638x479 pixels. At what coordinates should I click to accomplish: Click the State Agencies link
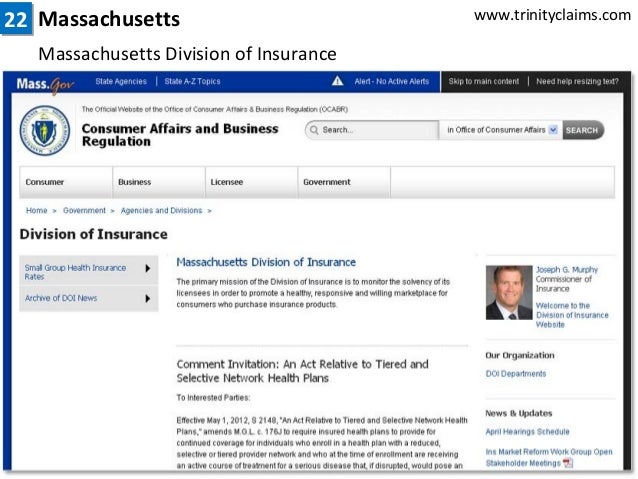[x=121, y=81]
